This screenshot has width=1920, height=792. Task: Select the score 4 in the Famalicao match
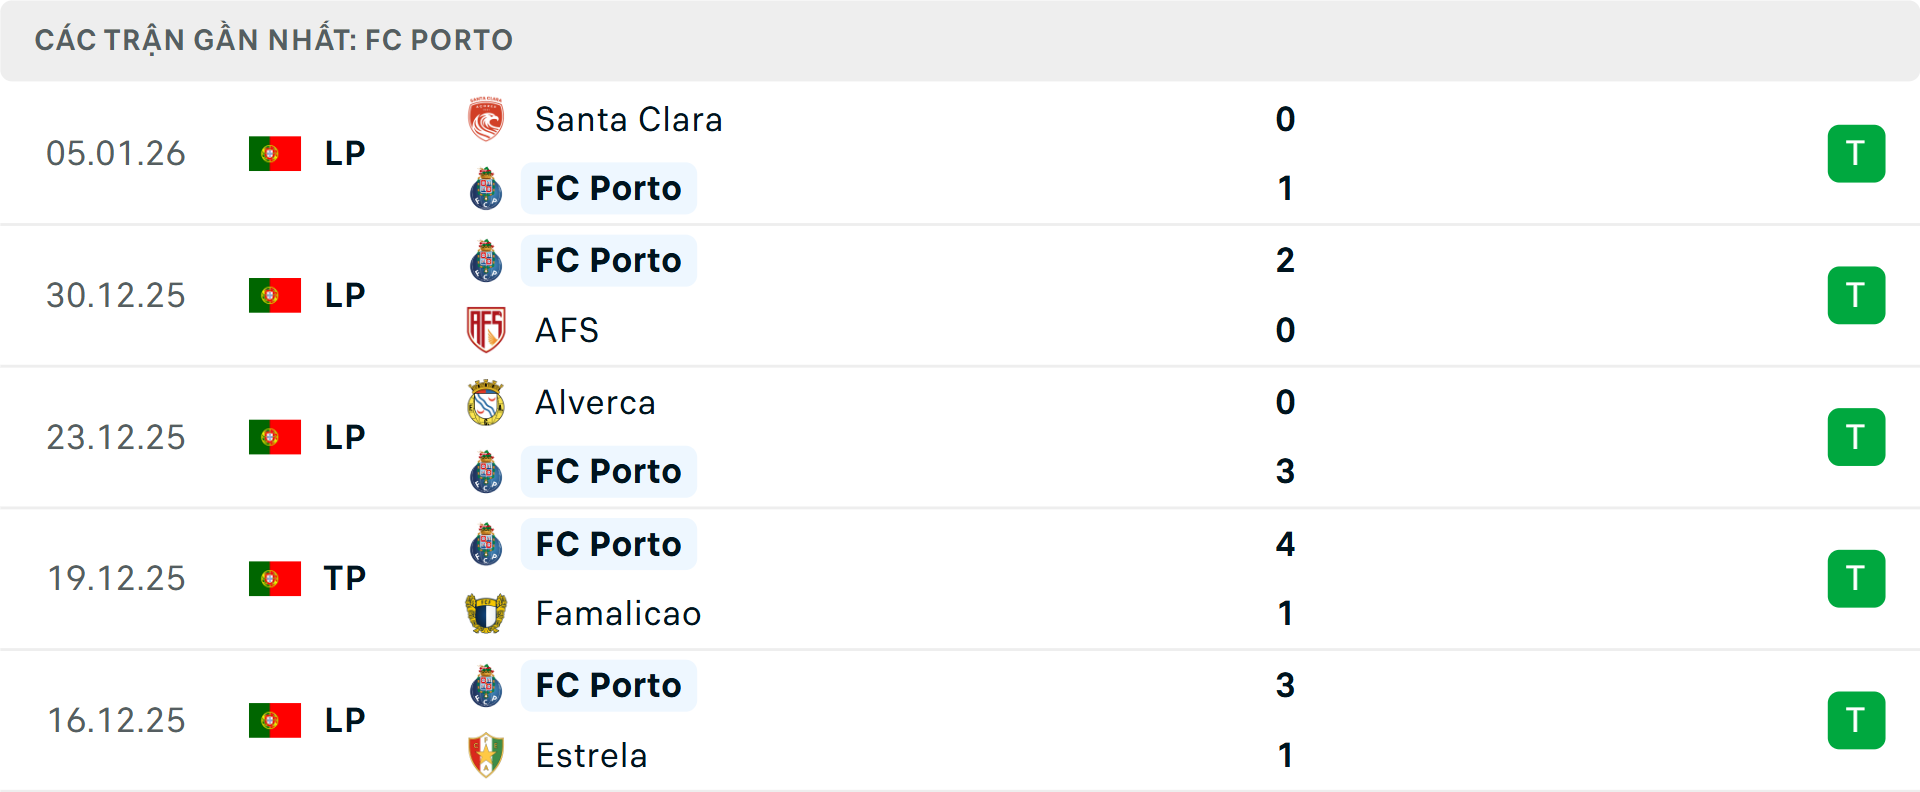[1286, 545]
